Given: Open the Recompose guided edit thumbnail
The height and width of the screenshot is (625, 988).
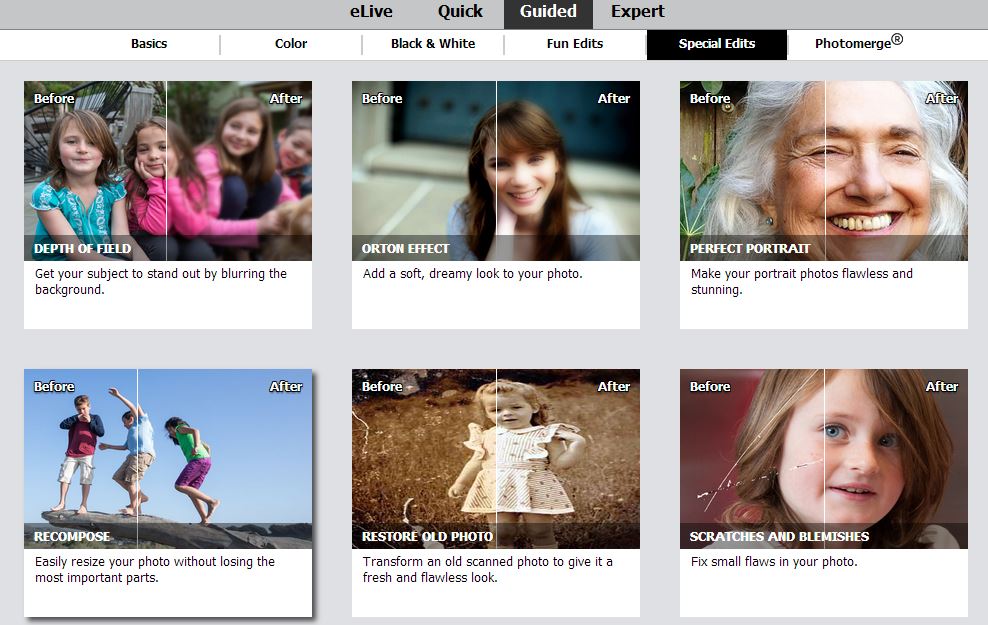Looking at the screenshot, I should click(168, 459).
